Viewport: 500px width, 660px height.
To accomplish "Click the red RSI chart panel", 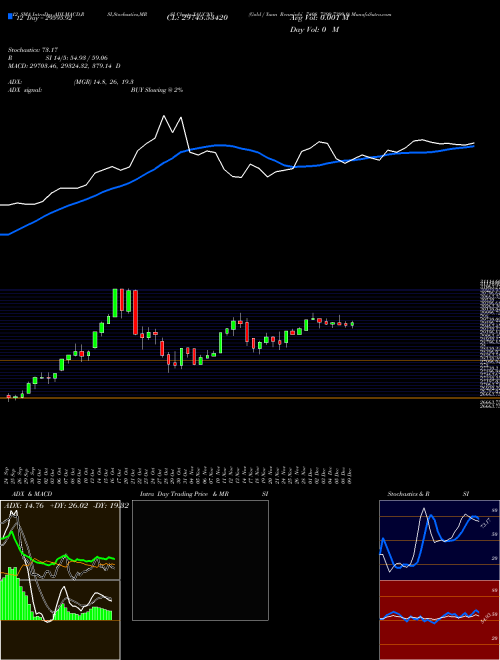I will (x=439, y=620).
